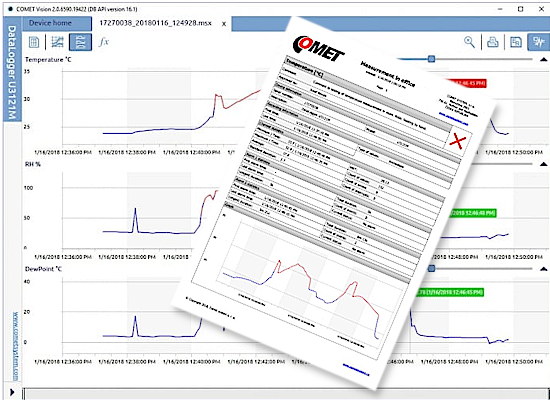The height and width of the screenshot is (400, 550).
Task: Click 'Measurement in office' report title
Action: pyautogui.click(x=388, y=74)
